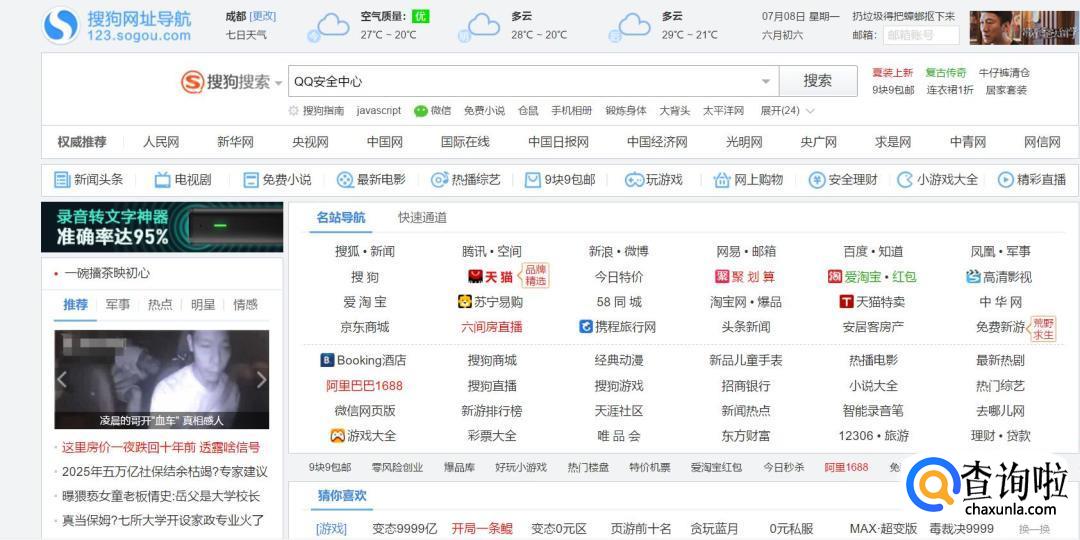This screenshot has width=1080, height=540.
Task: Open the 这里房价一夜跌回十年前 headline
Action: 160,448
